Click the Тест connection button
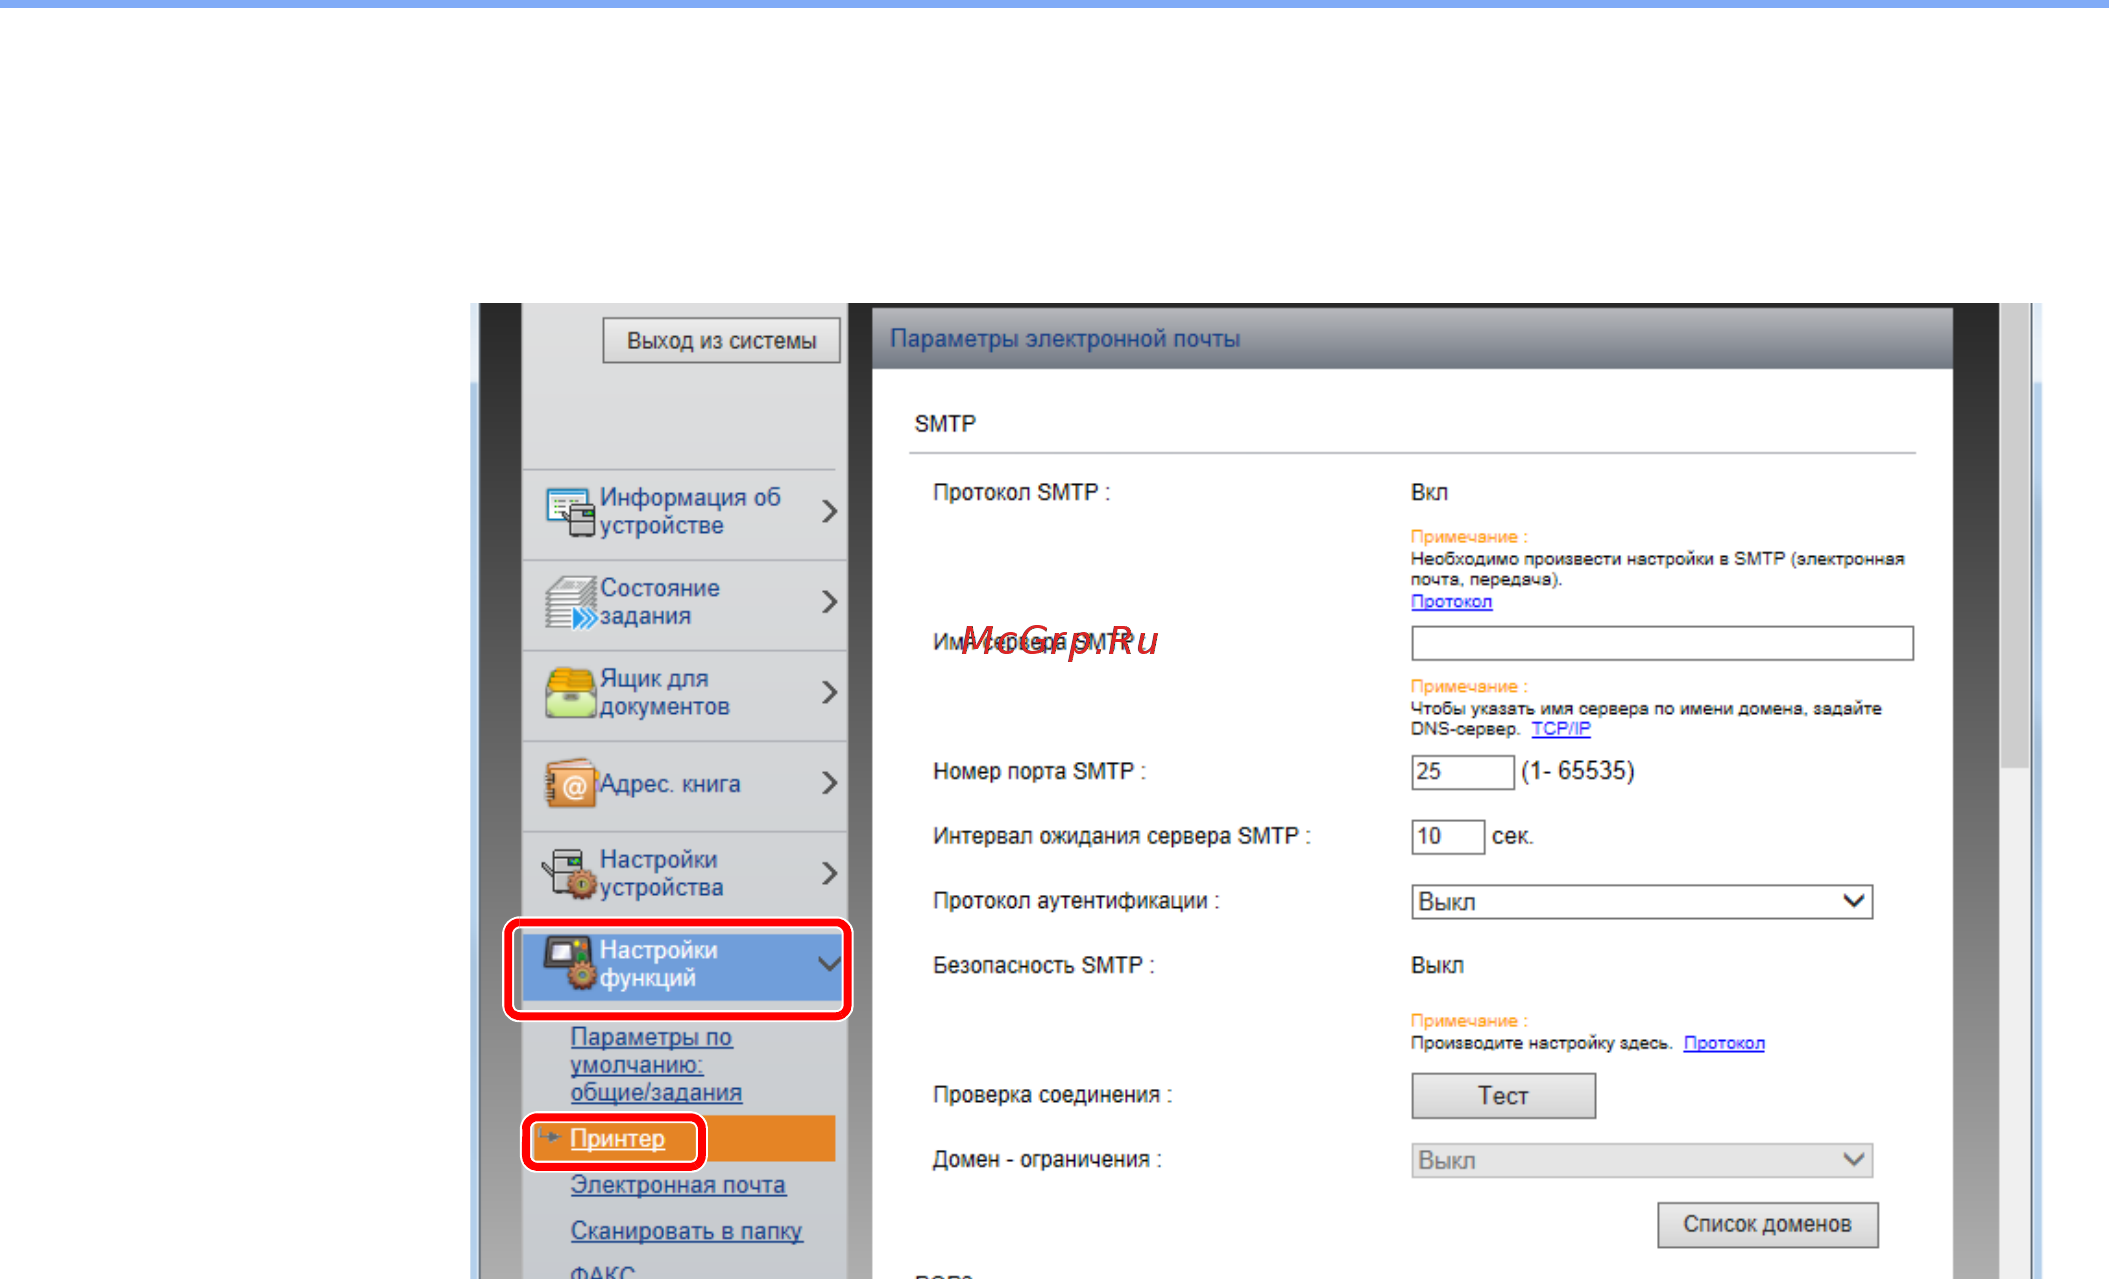The width and height of the screenshot is (2109, 1279). click(1503, 1096)
